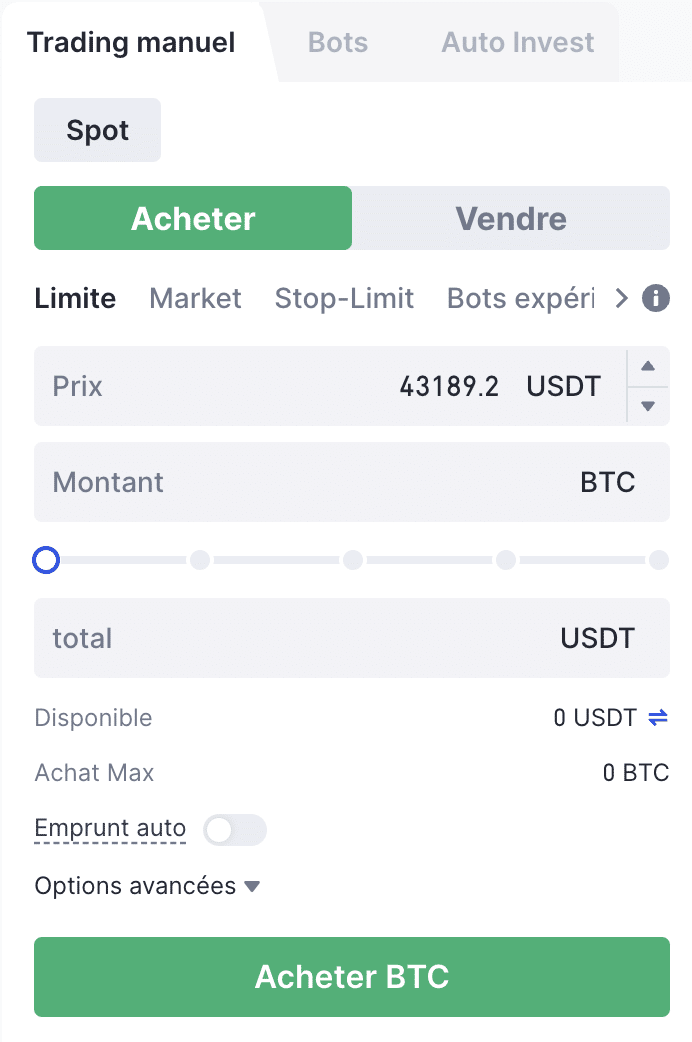Increase the Prix value with the up arrow
692x1042 pixels.
[648, 366]
